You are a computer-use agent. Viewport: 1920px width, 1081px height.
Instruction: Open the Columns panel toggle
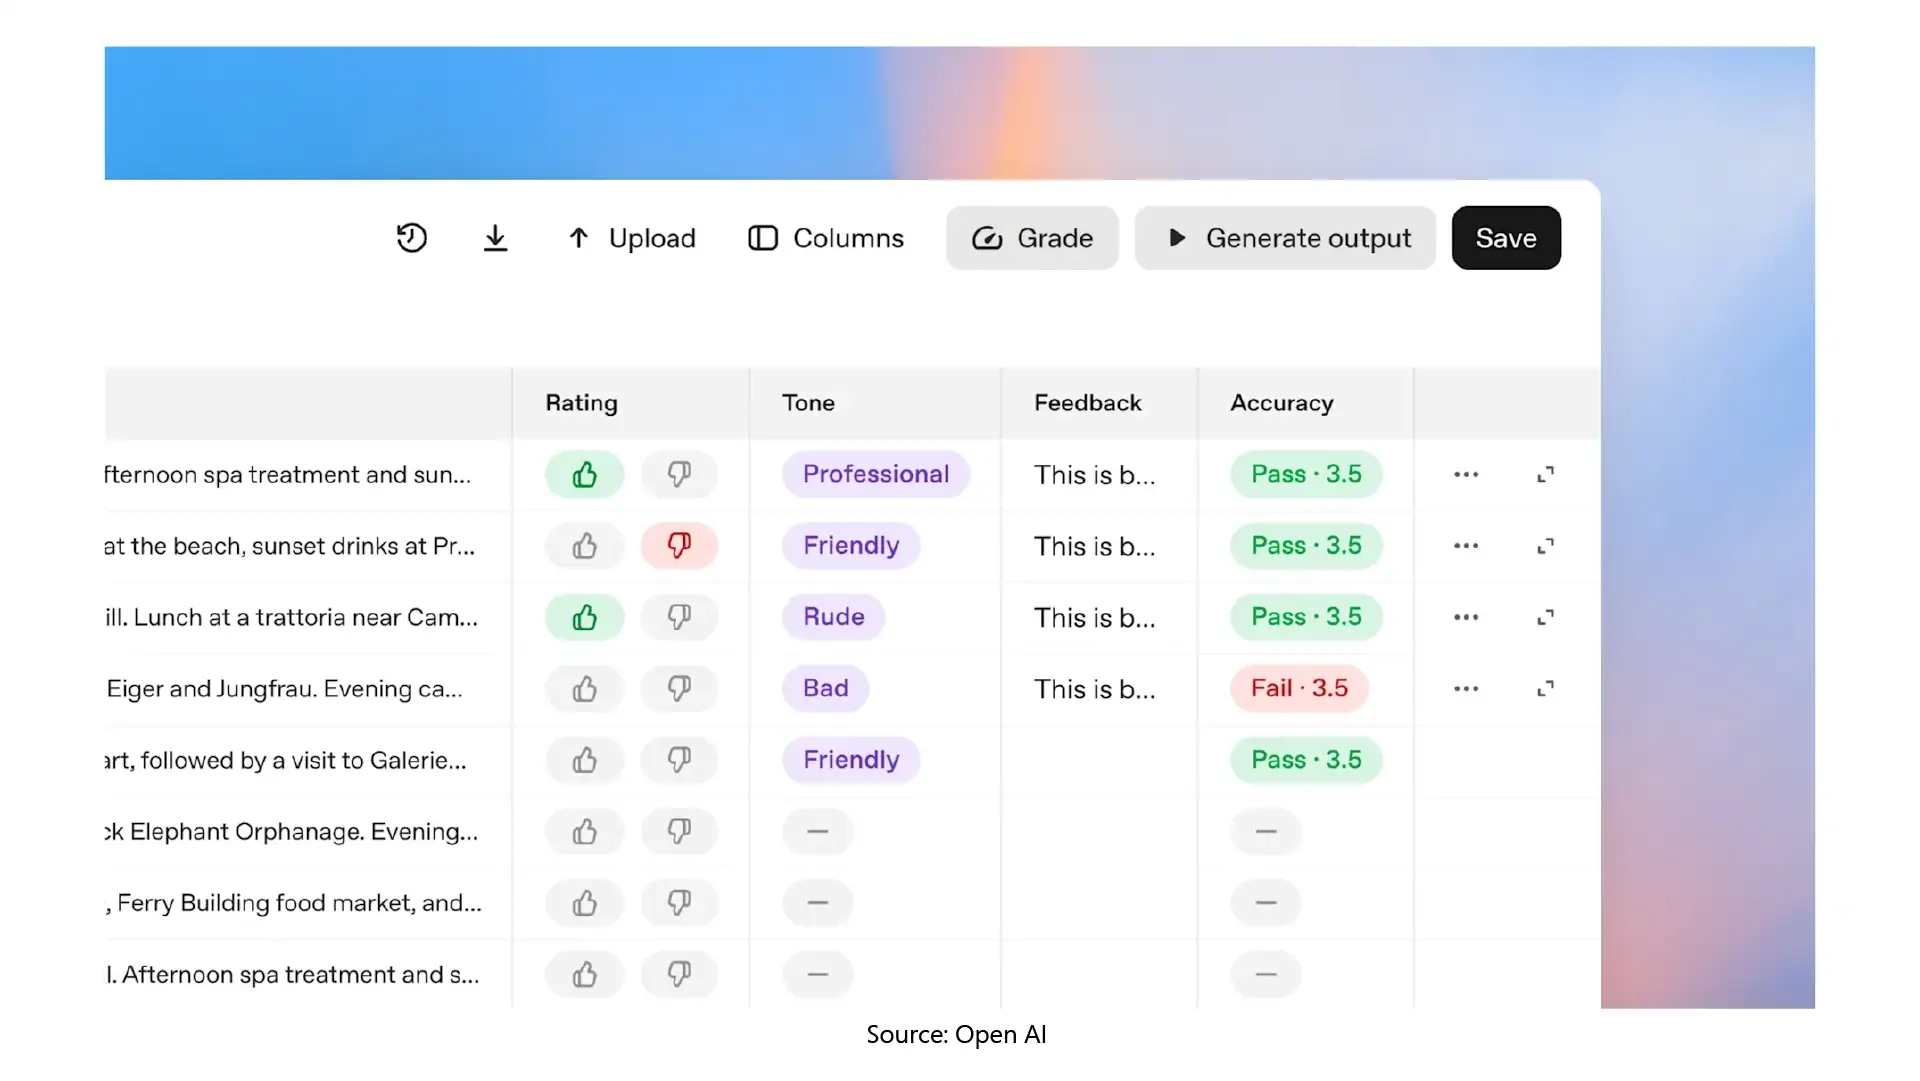tap(826, 238)
